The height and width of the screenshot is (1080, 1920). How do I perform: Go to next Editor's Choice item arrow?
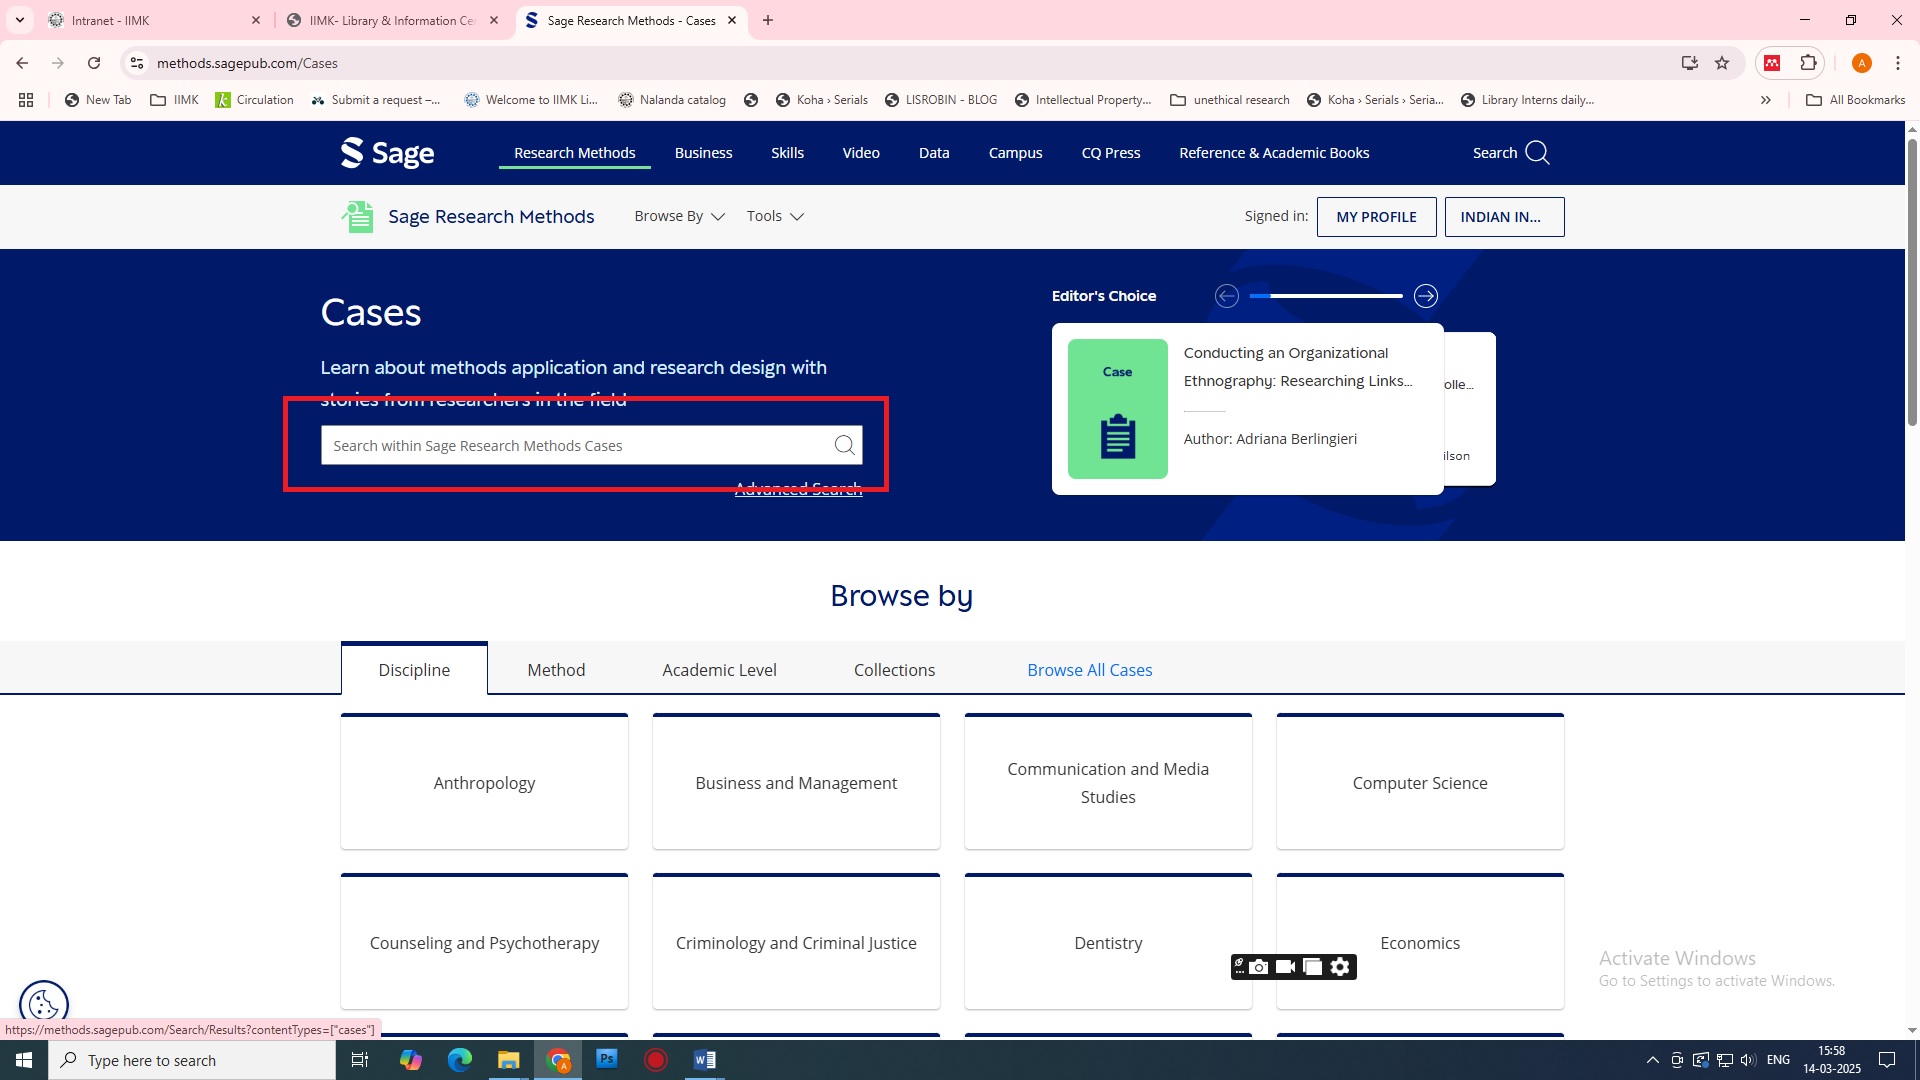pos(1425,296)
